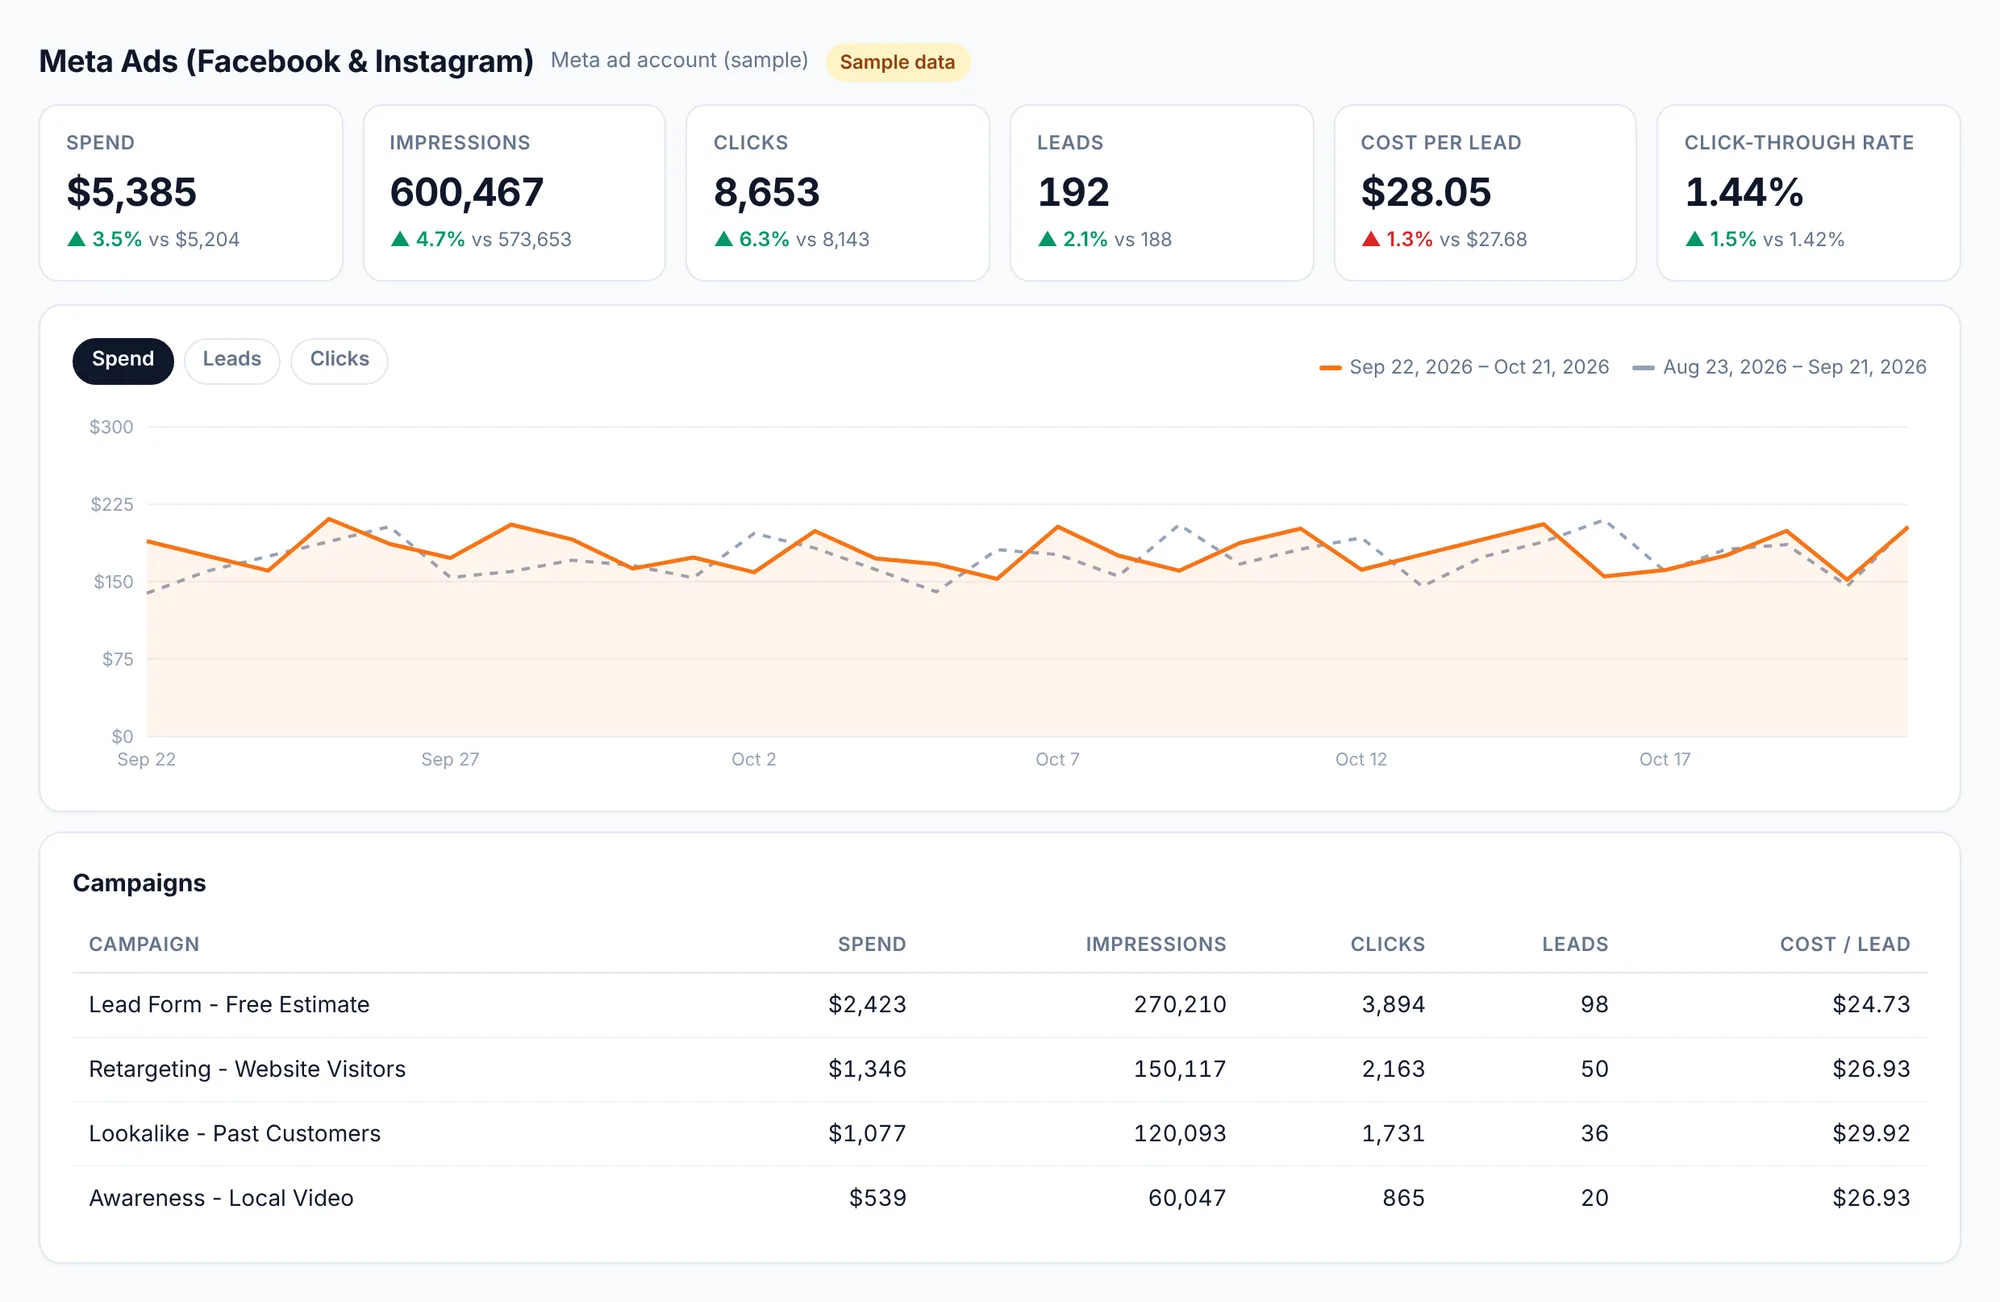Click the Sample data badge
Screen dimensions: 2000x1302
[897, 62]
